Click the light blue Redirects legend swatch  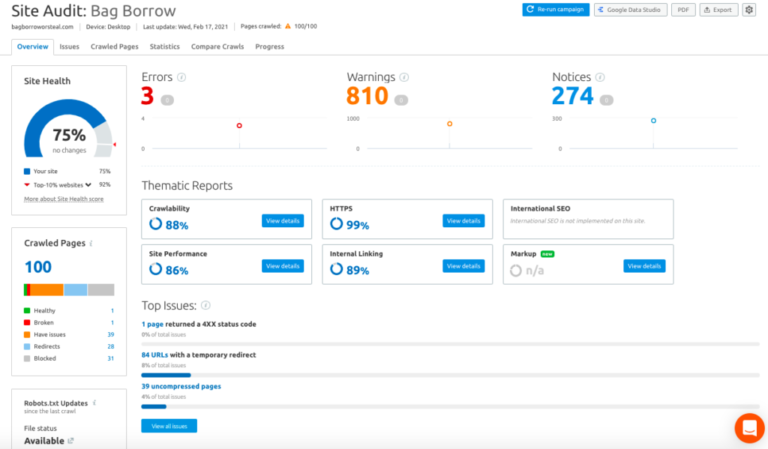point(27,346)
